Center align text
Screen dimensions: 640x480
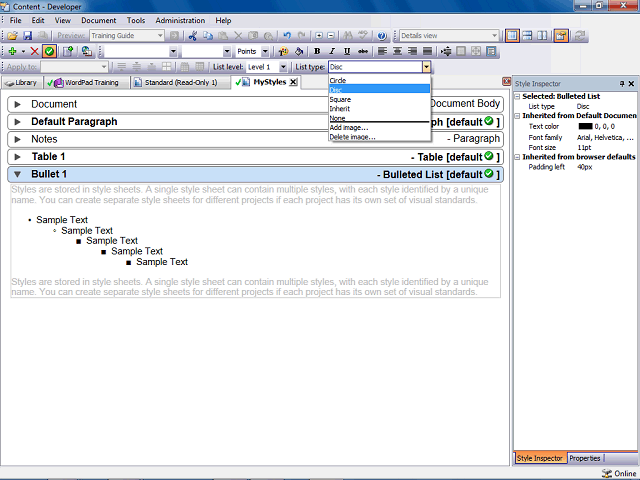pyautogui.click(x=397, y=51)
